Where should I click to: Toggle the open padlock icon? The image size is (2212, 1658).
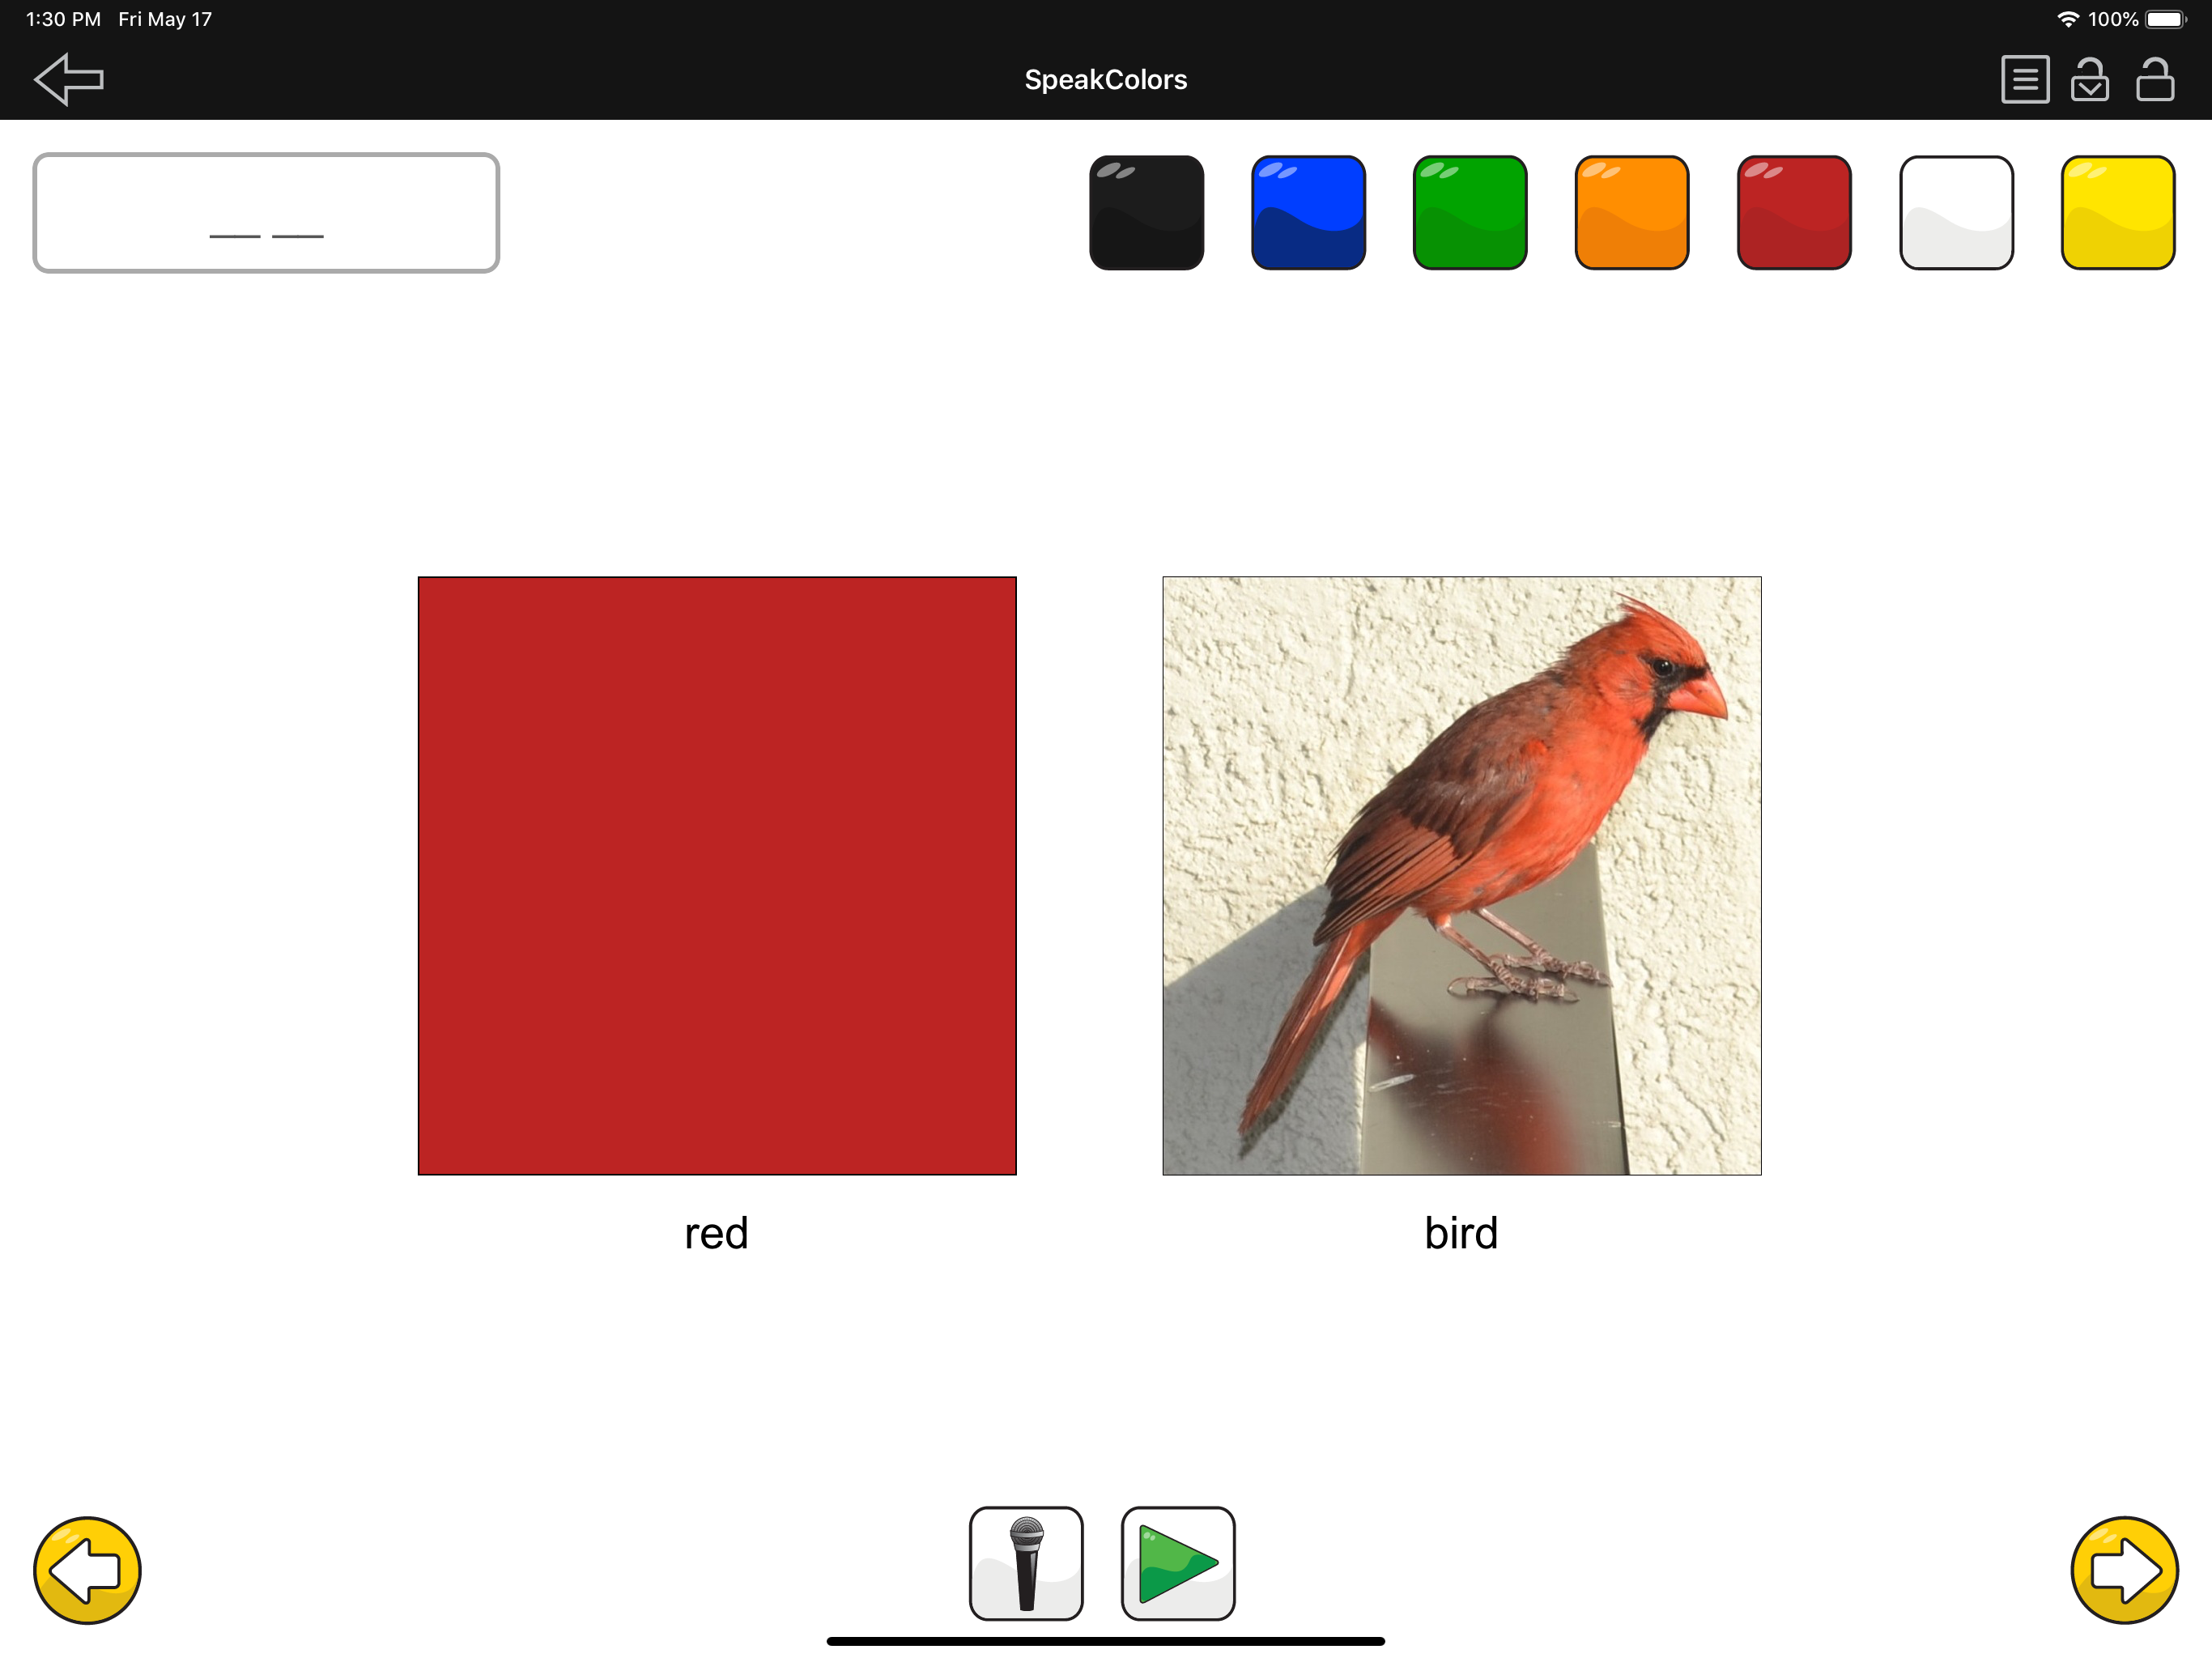click(2155, 79)
